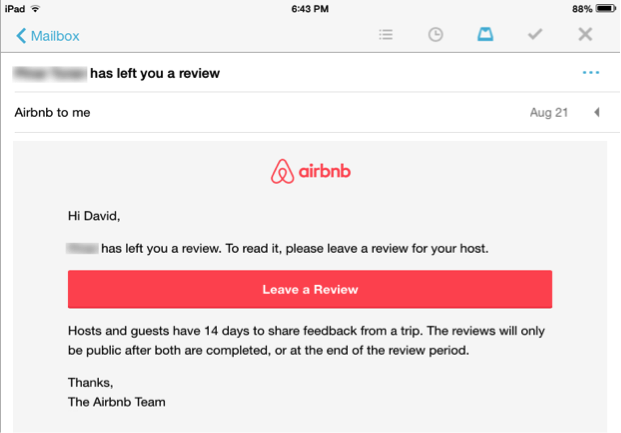Tap the 6:43 PM clock

310,8
